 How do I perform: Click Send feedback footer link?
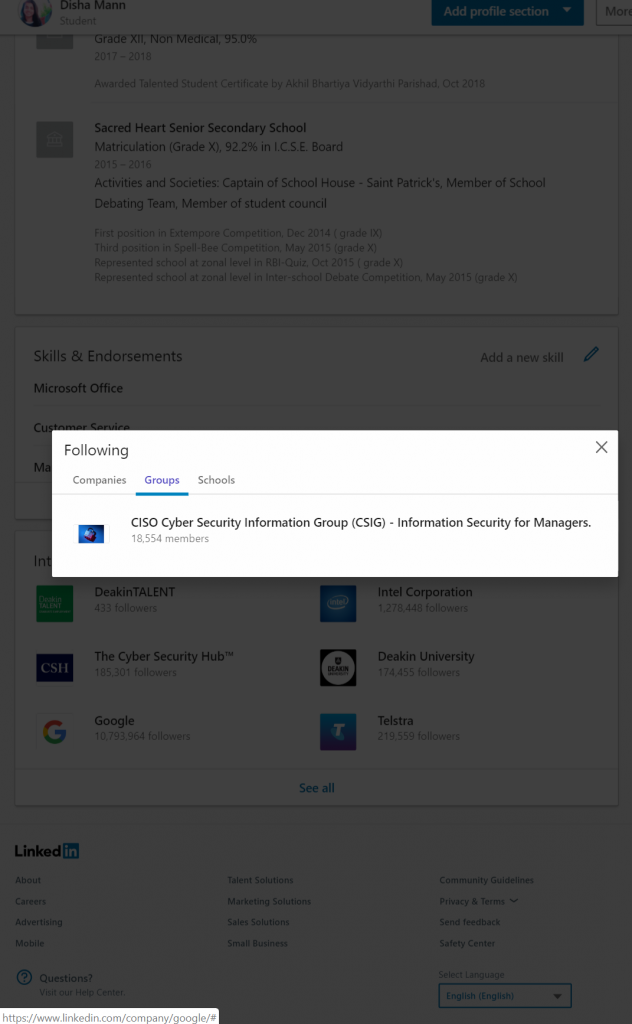point(469,922)
